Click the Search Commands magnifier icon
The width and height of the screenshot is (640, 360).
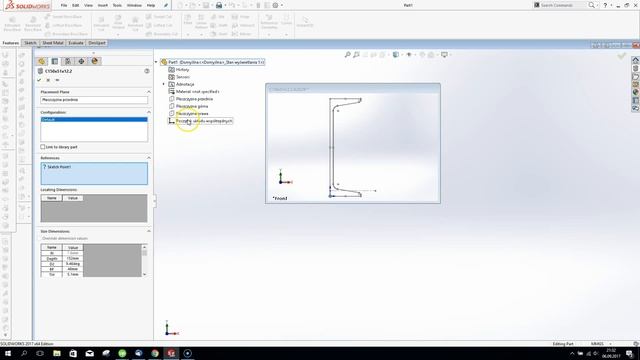591,5
